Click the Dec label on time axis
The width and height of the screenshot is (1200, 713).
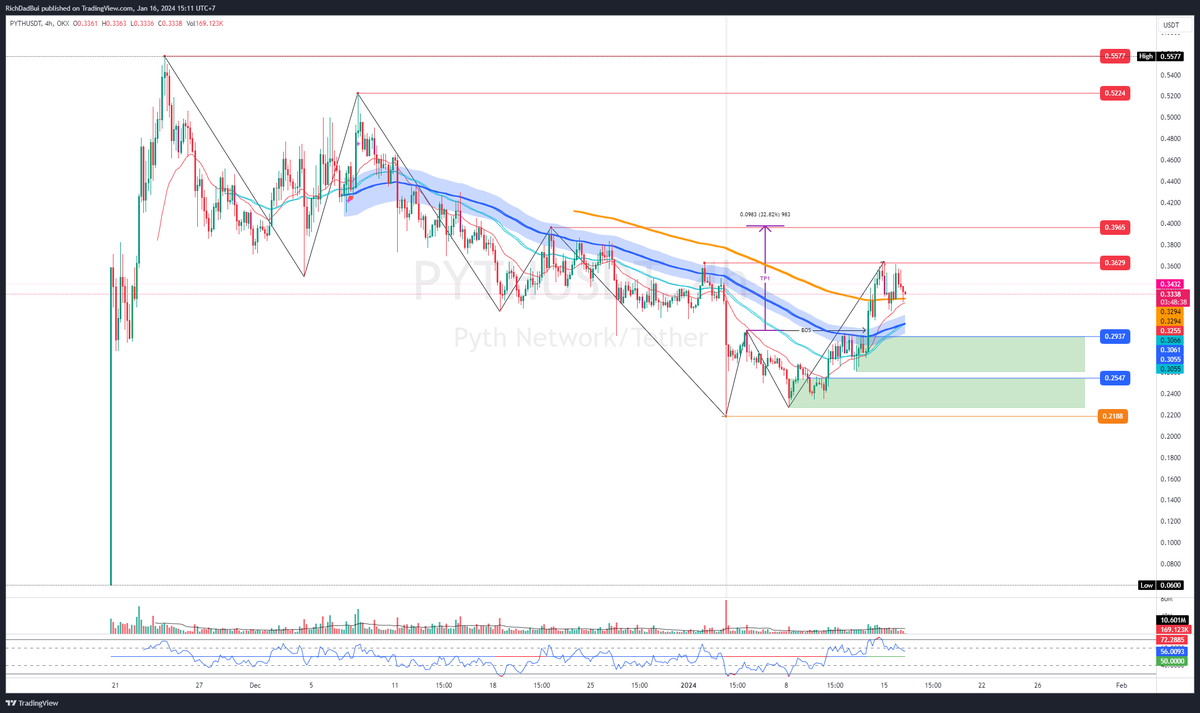pyautogui.click(x=254, y=685)
